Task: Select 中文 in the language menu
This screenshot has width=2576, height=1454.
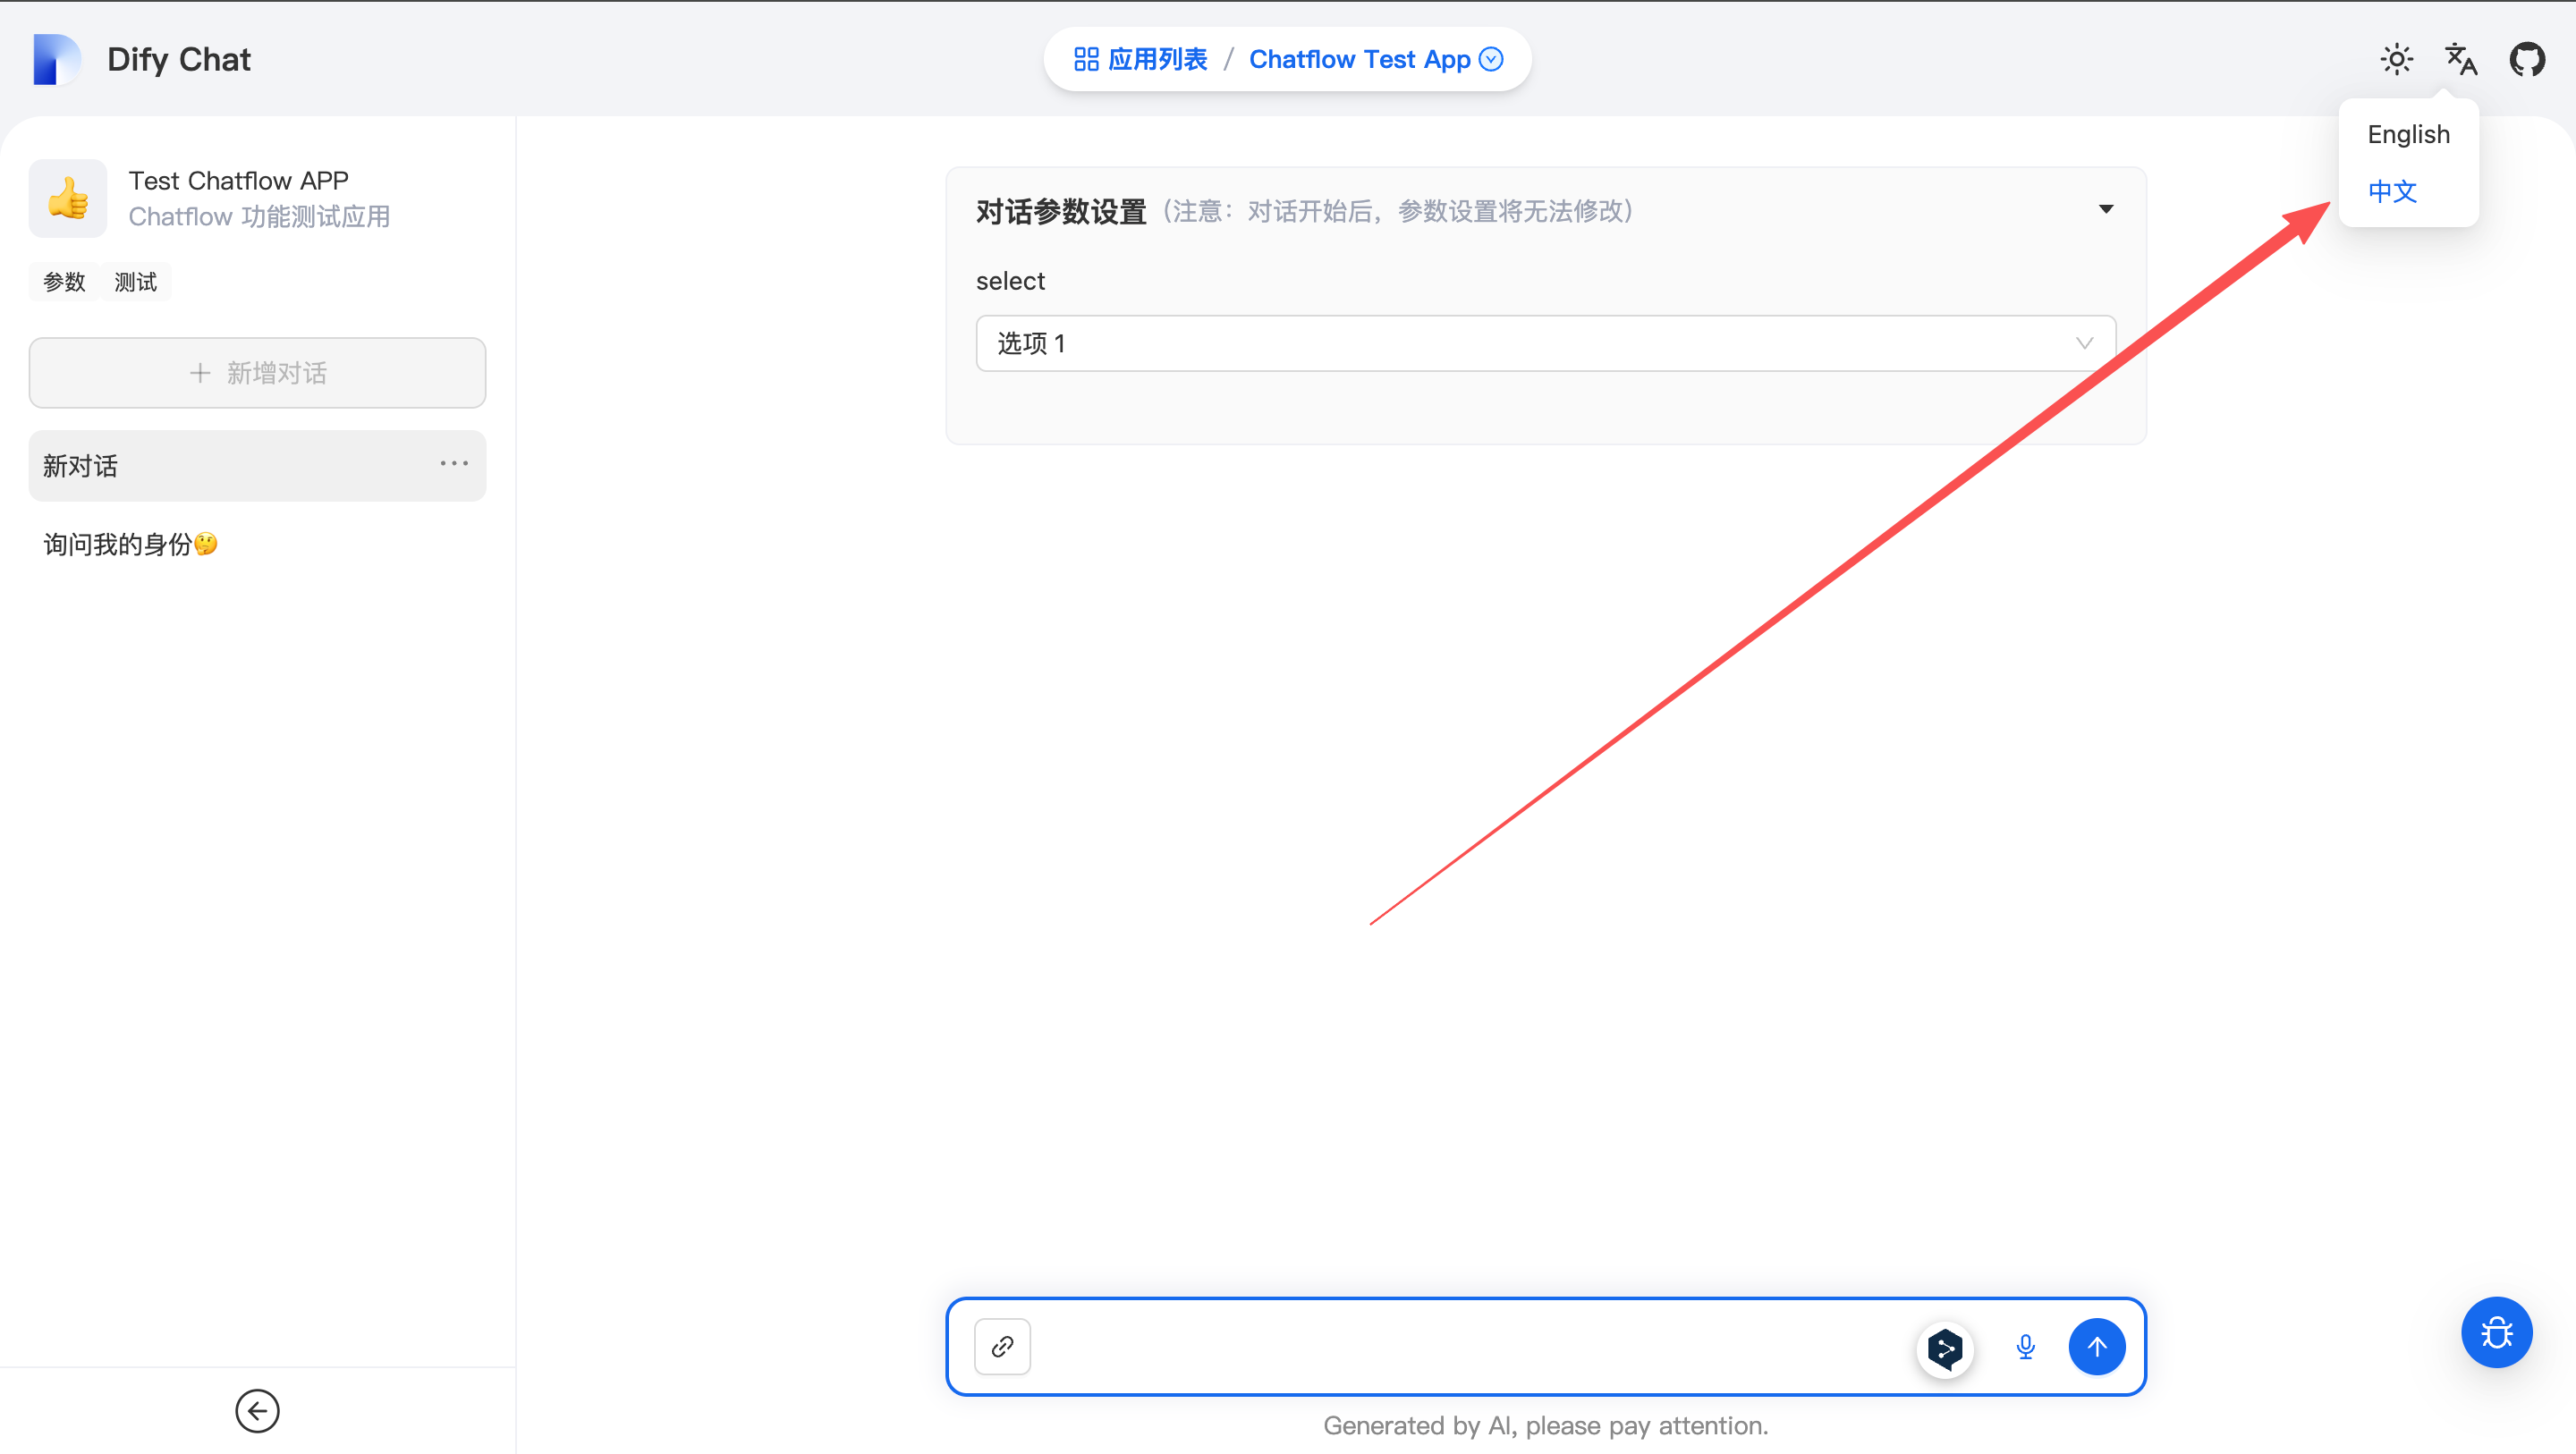Action: 2392,190
